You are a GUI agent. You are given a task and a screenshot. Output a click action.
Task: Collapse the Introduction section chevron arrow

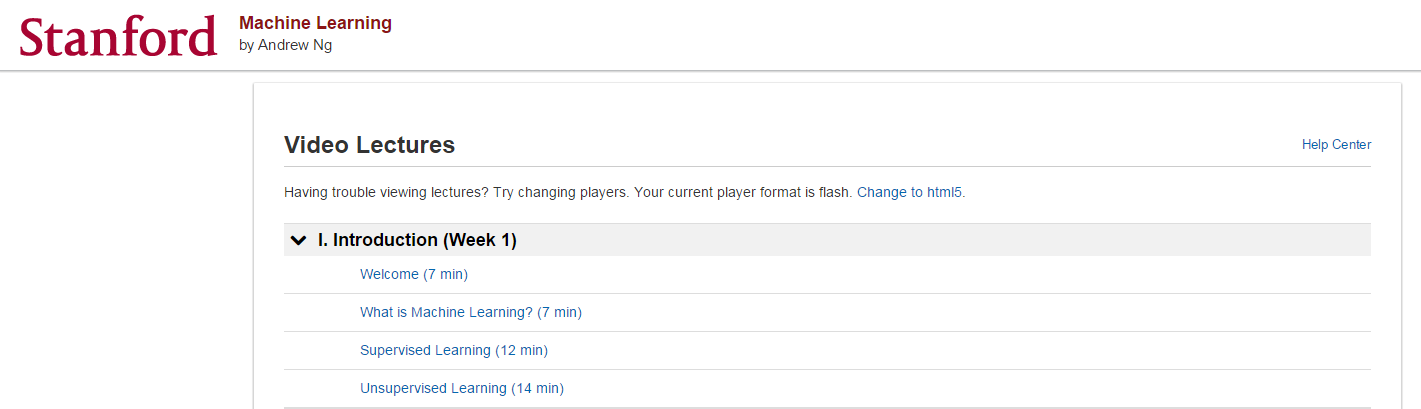tap(298, 240)
